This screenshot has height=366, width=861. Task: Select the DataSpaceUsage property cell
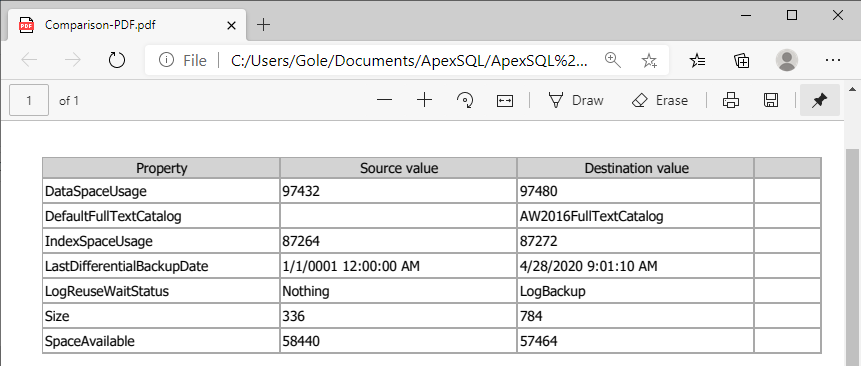point(161,191)
